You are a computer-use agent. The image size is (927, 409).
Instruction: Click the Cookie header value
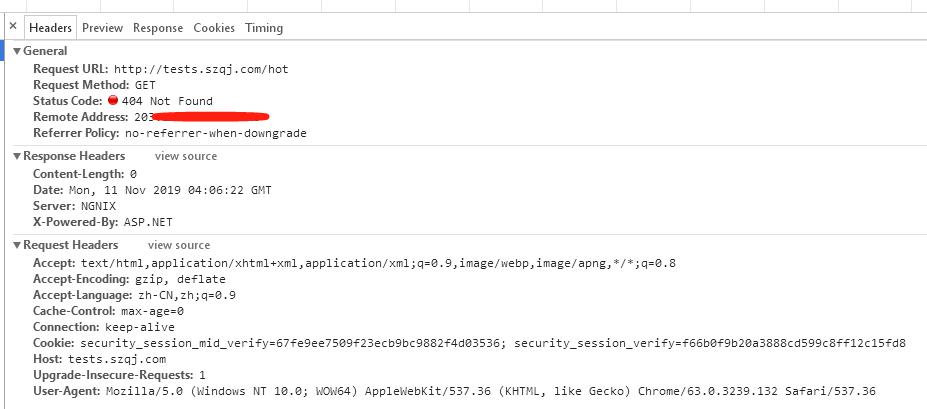click(493, 343)
